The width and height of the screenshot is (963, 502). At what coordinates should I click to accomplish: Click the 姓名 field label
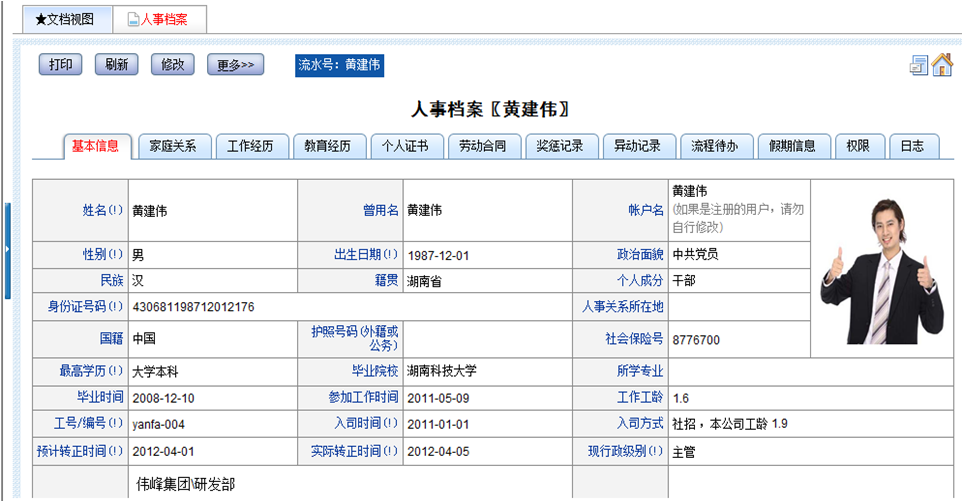point(103,210)
